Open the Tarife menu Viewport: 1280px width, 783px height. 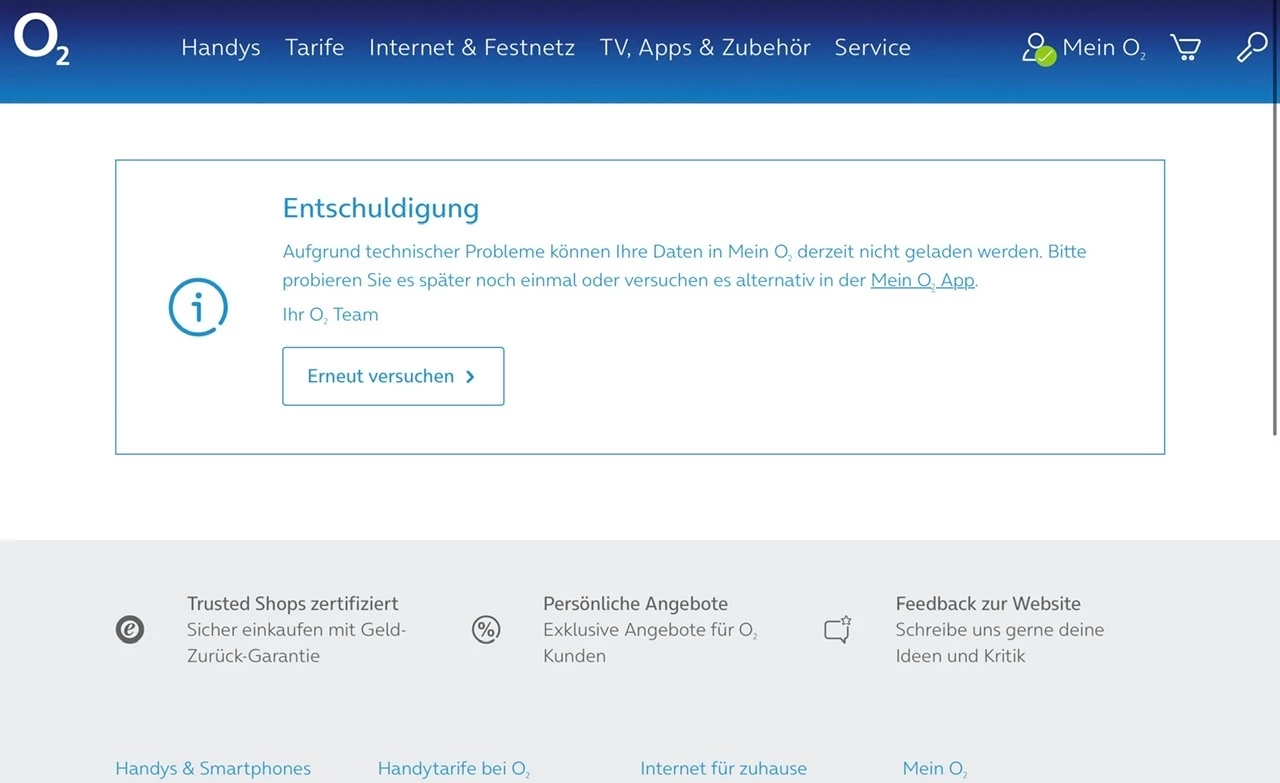(314, 47)
